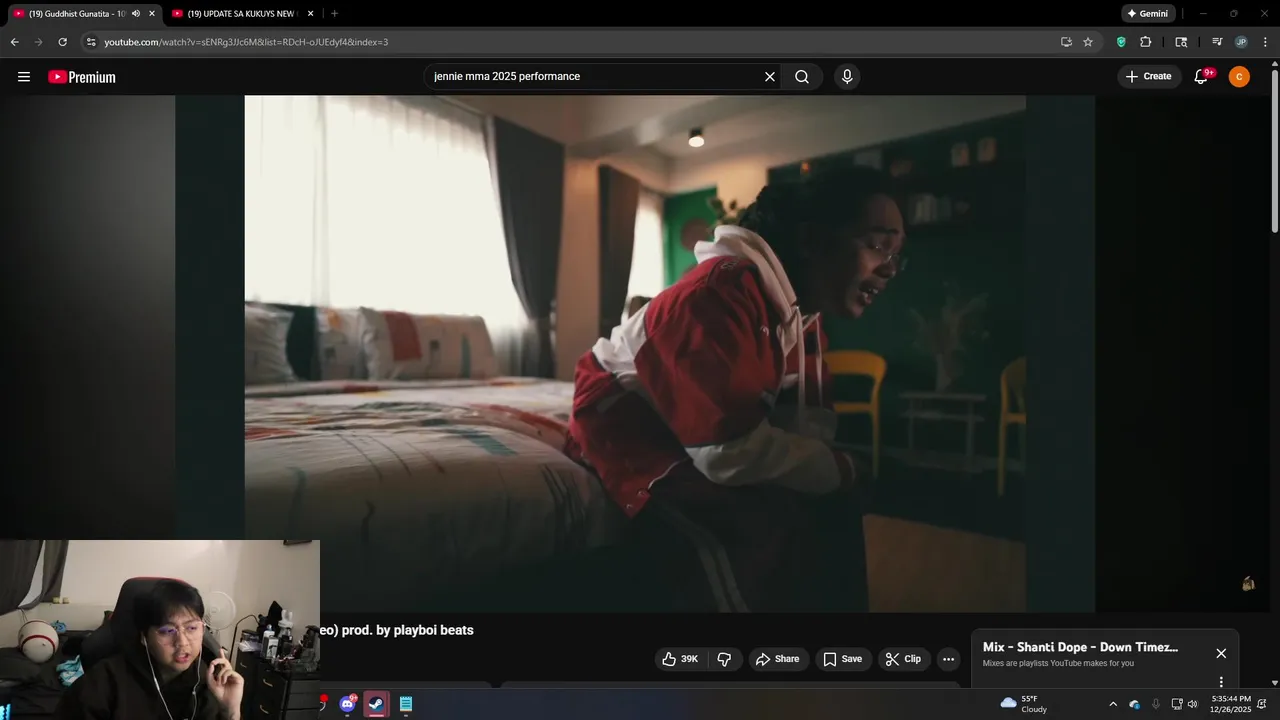Screen dimensions: 1280x720
Task: Click the Create button in YouTube header
Action: 1149,77
